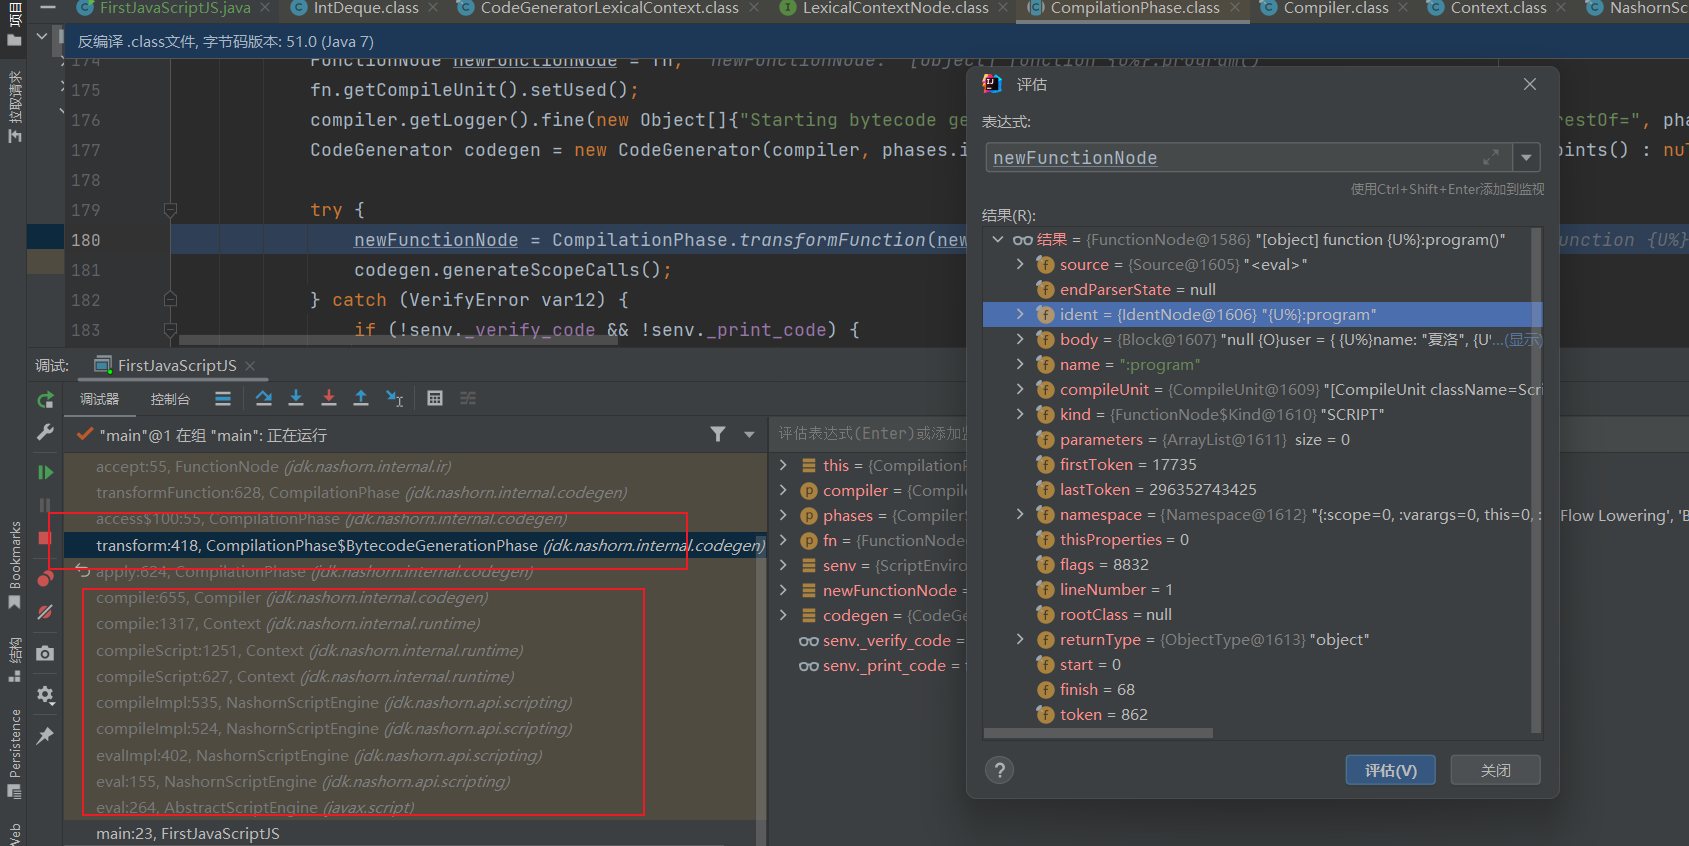1689x846 pixels.
Task: Toggle fold marker at line 179 try
Action: tap(170, 210)
